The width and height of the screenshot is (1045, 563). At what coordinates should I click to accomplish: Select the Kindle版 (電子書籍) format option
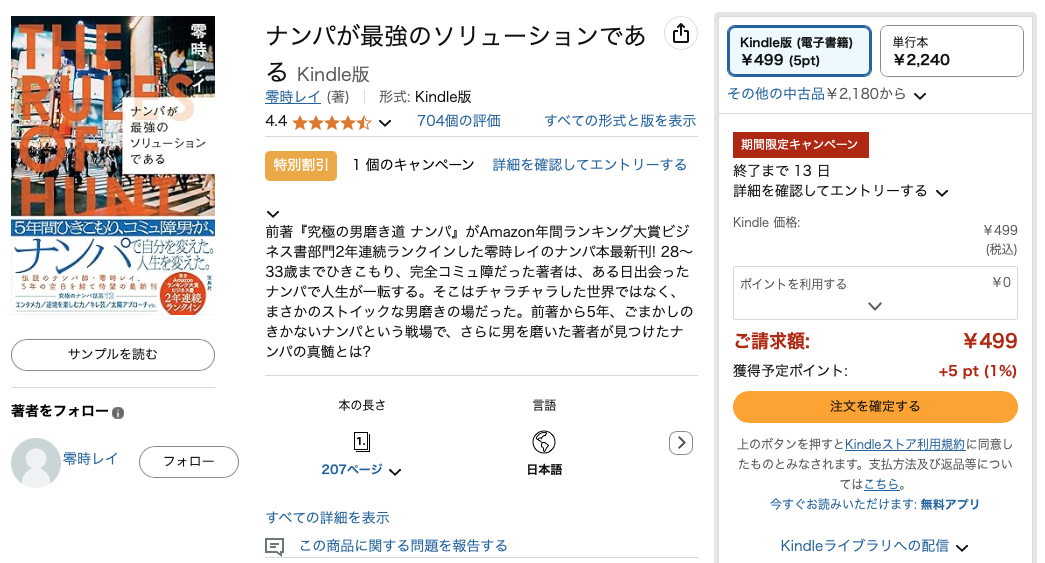point(798,51)
